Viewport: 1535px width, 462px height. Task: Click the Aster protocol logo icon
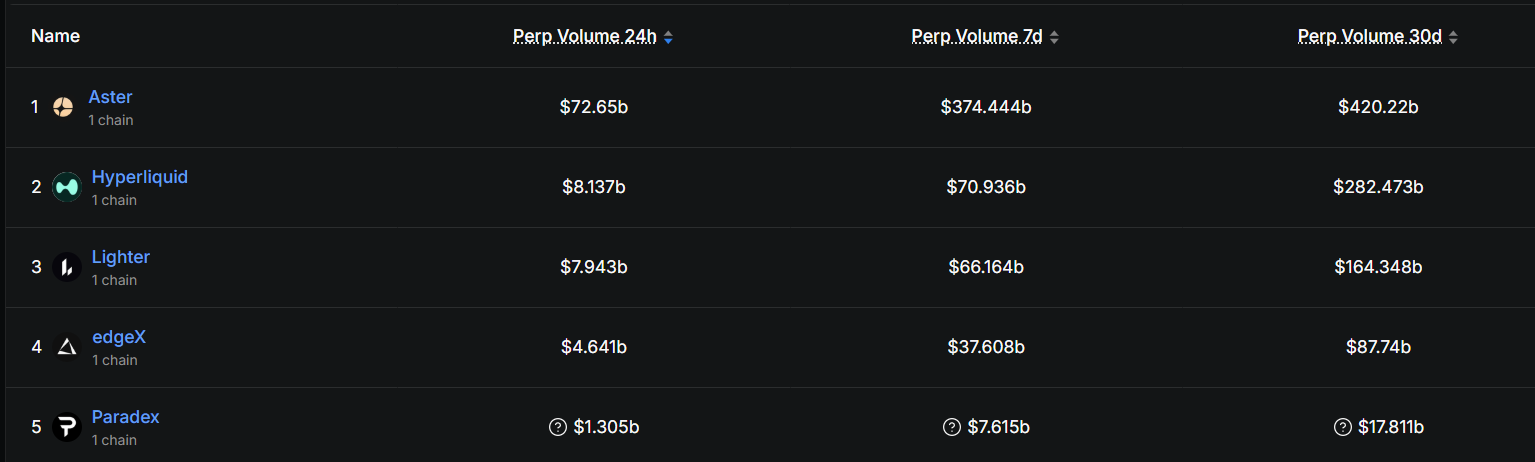[x=63, y=107]
